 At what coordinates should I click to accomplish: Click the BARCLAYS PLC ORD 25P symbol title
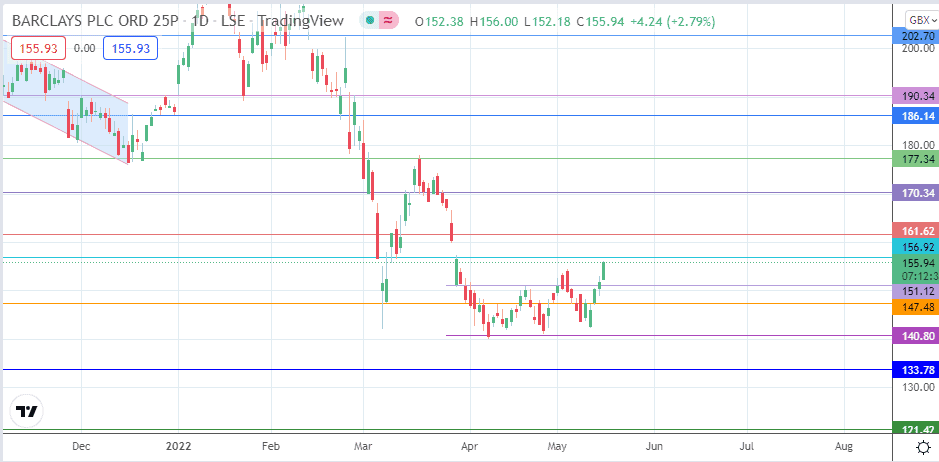95,21
